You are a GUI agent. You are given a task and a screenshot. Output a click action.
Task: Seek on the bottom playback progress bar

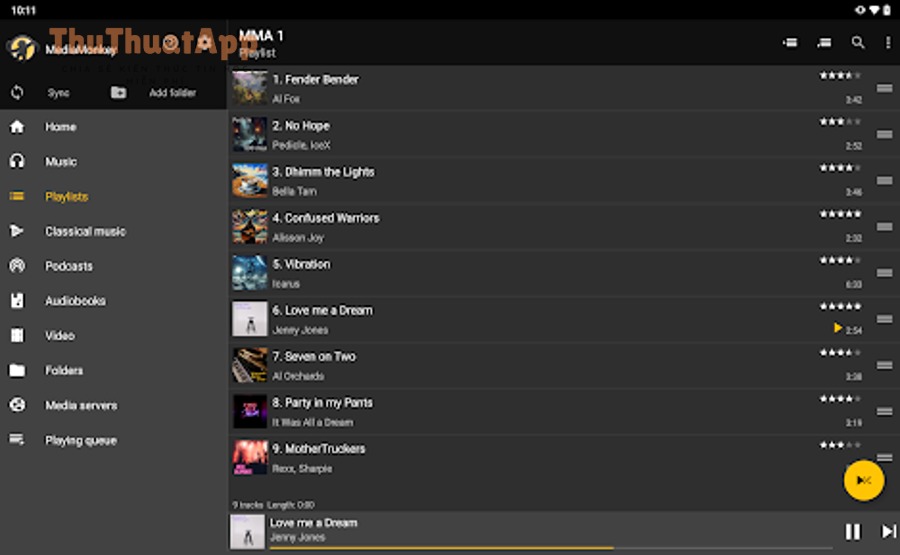tap(551, 548)
